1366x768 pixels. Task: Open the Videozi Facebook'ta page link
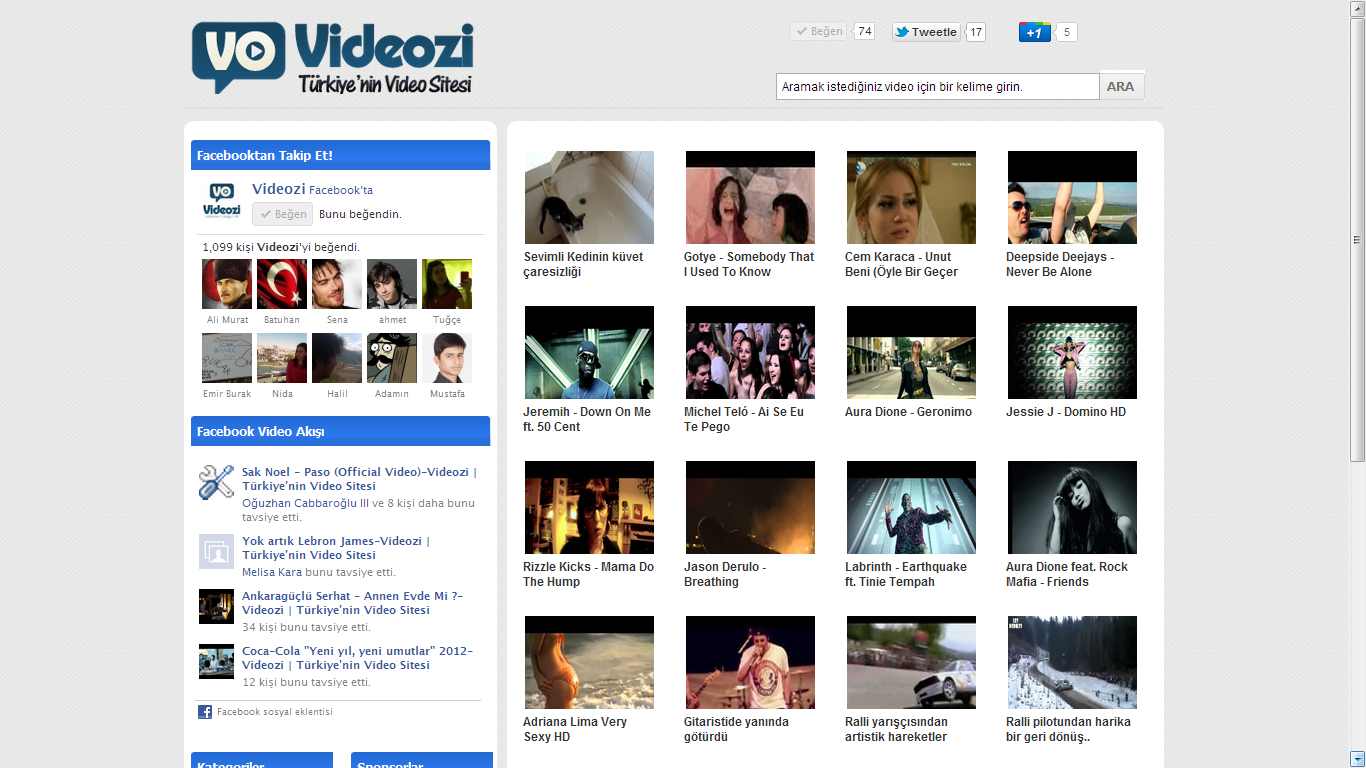tap(313, 189)
